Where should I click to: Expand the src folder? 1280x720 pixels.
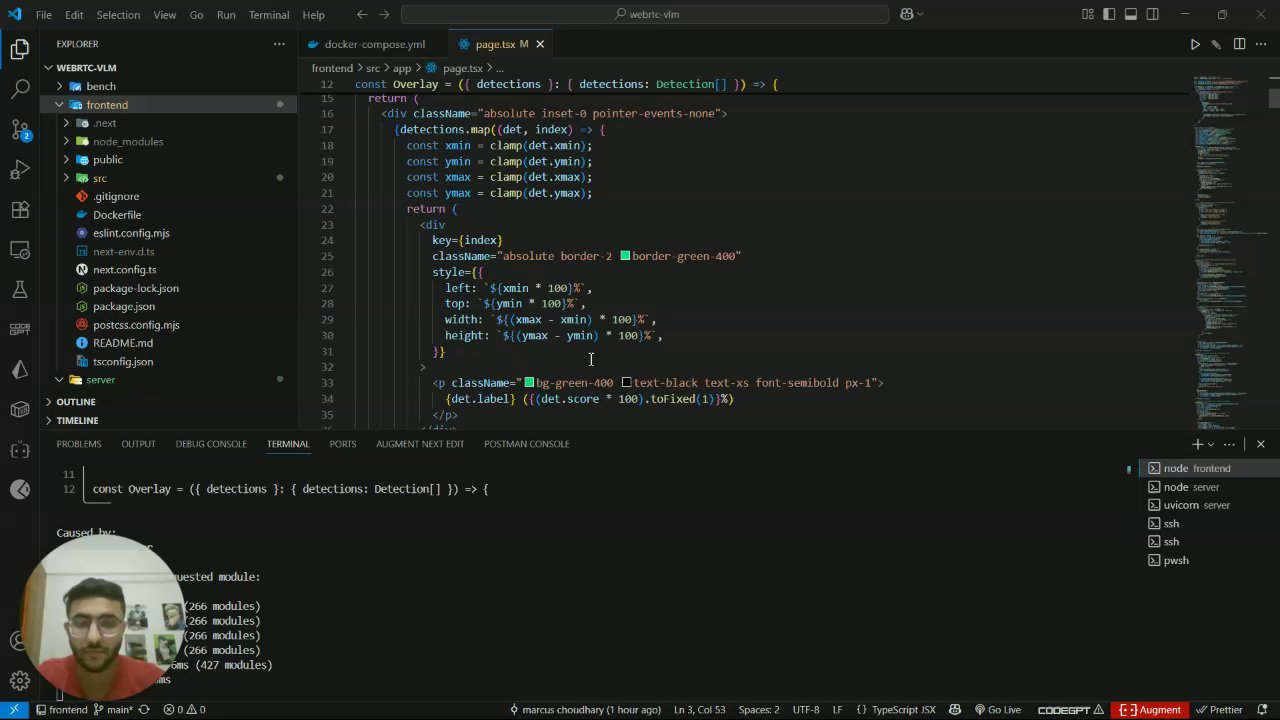coord(99,178)
